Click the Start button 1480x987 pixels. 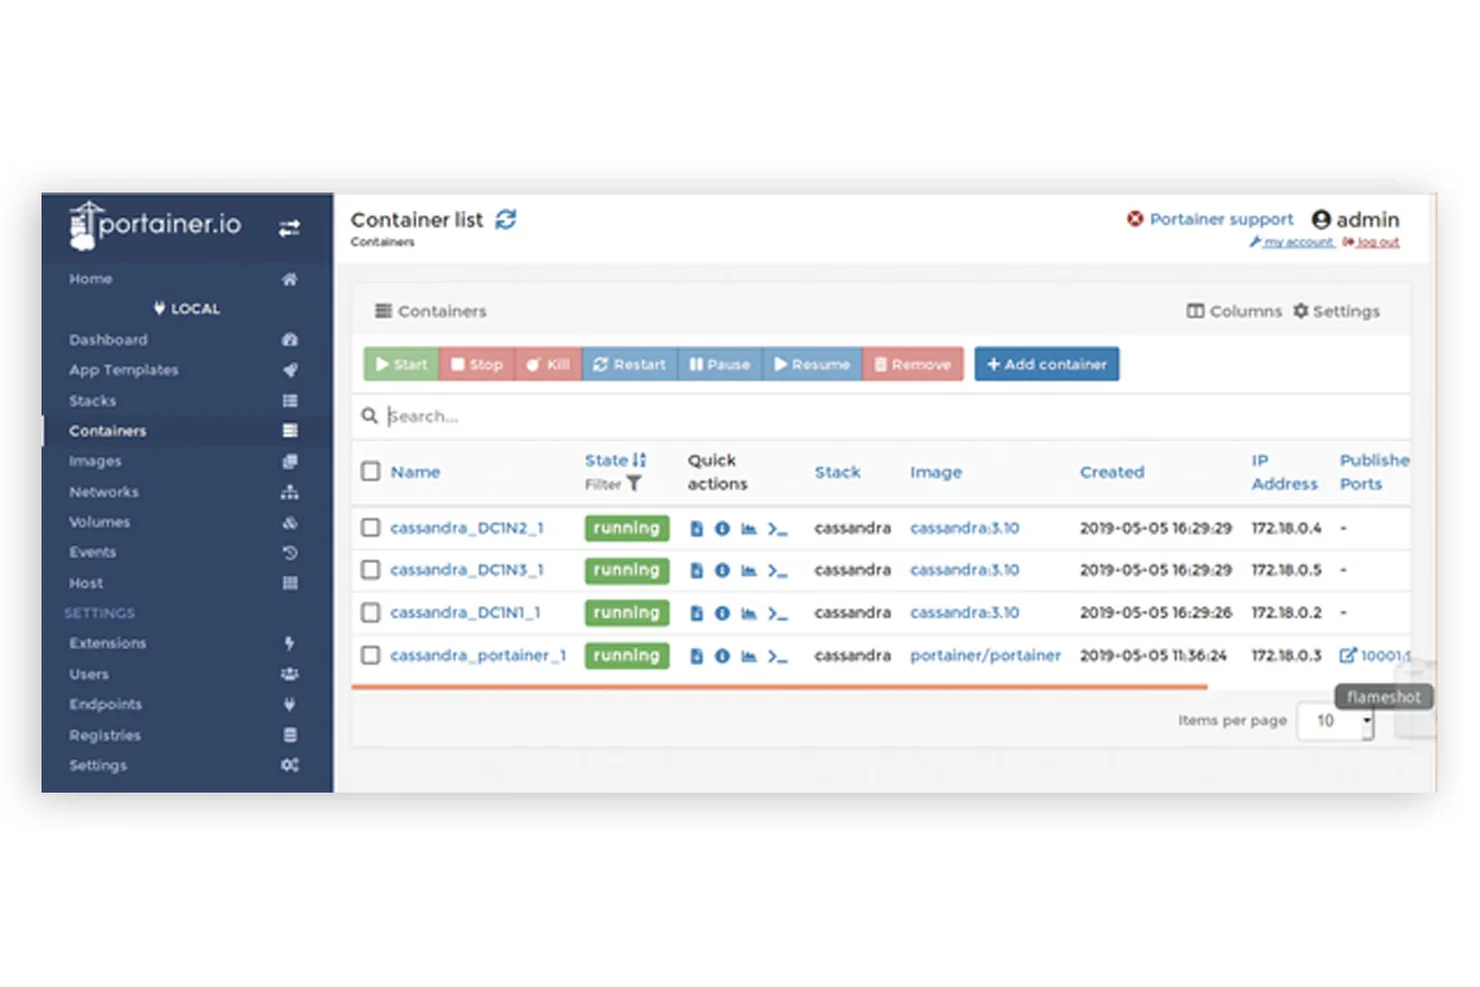(x=401, y=364)
